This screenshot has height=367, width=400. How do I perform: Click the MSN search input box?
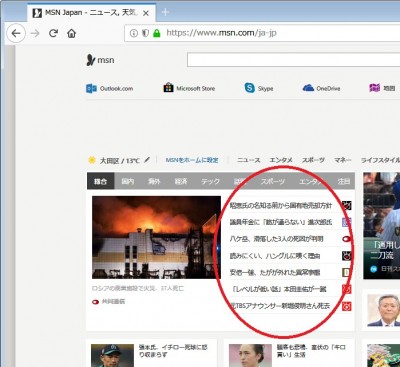click(x=293, y=60)
